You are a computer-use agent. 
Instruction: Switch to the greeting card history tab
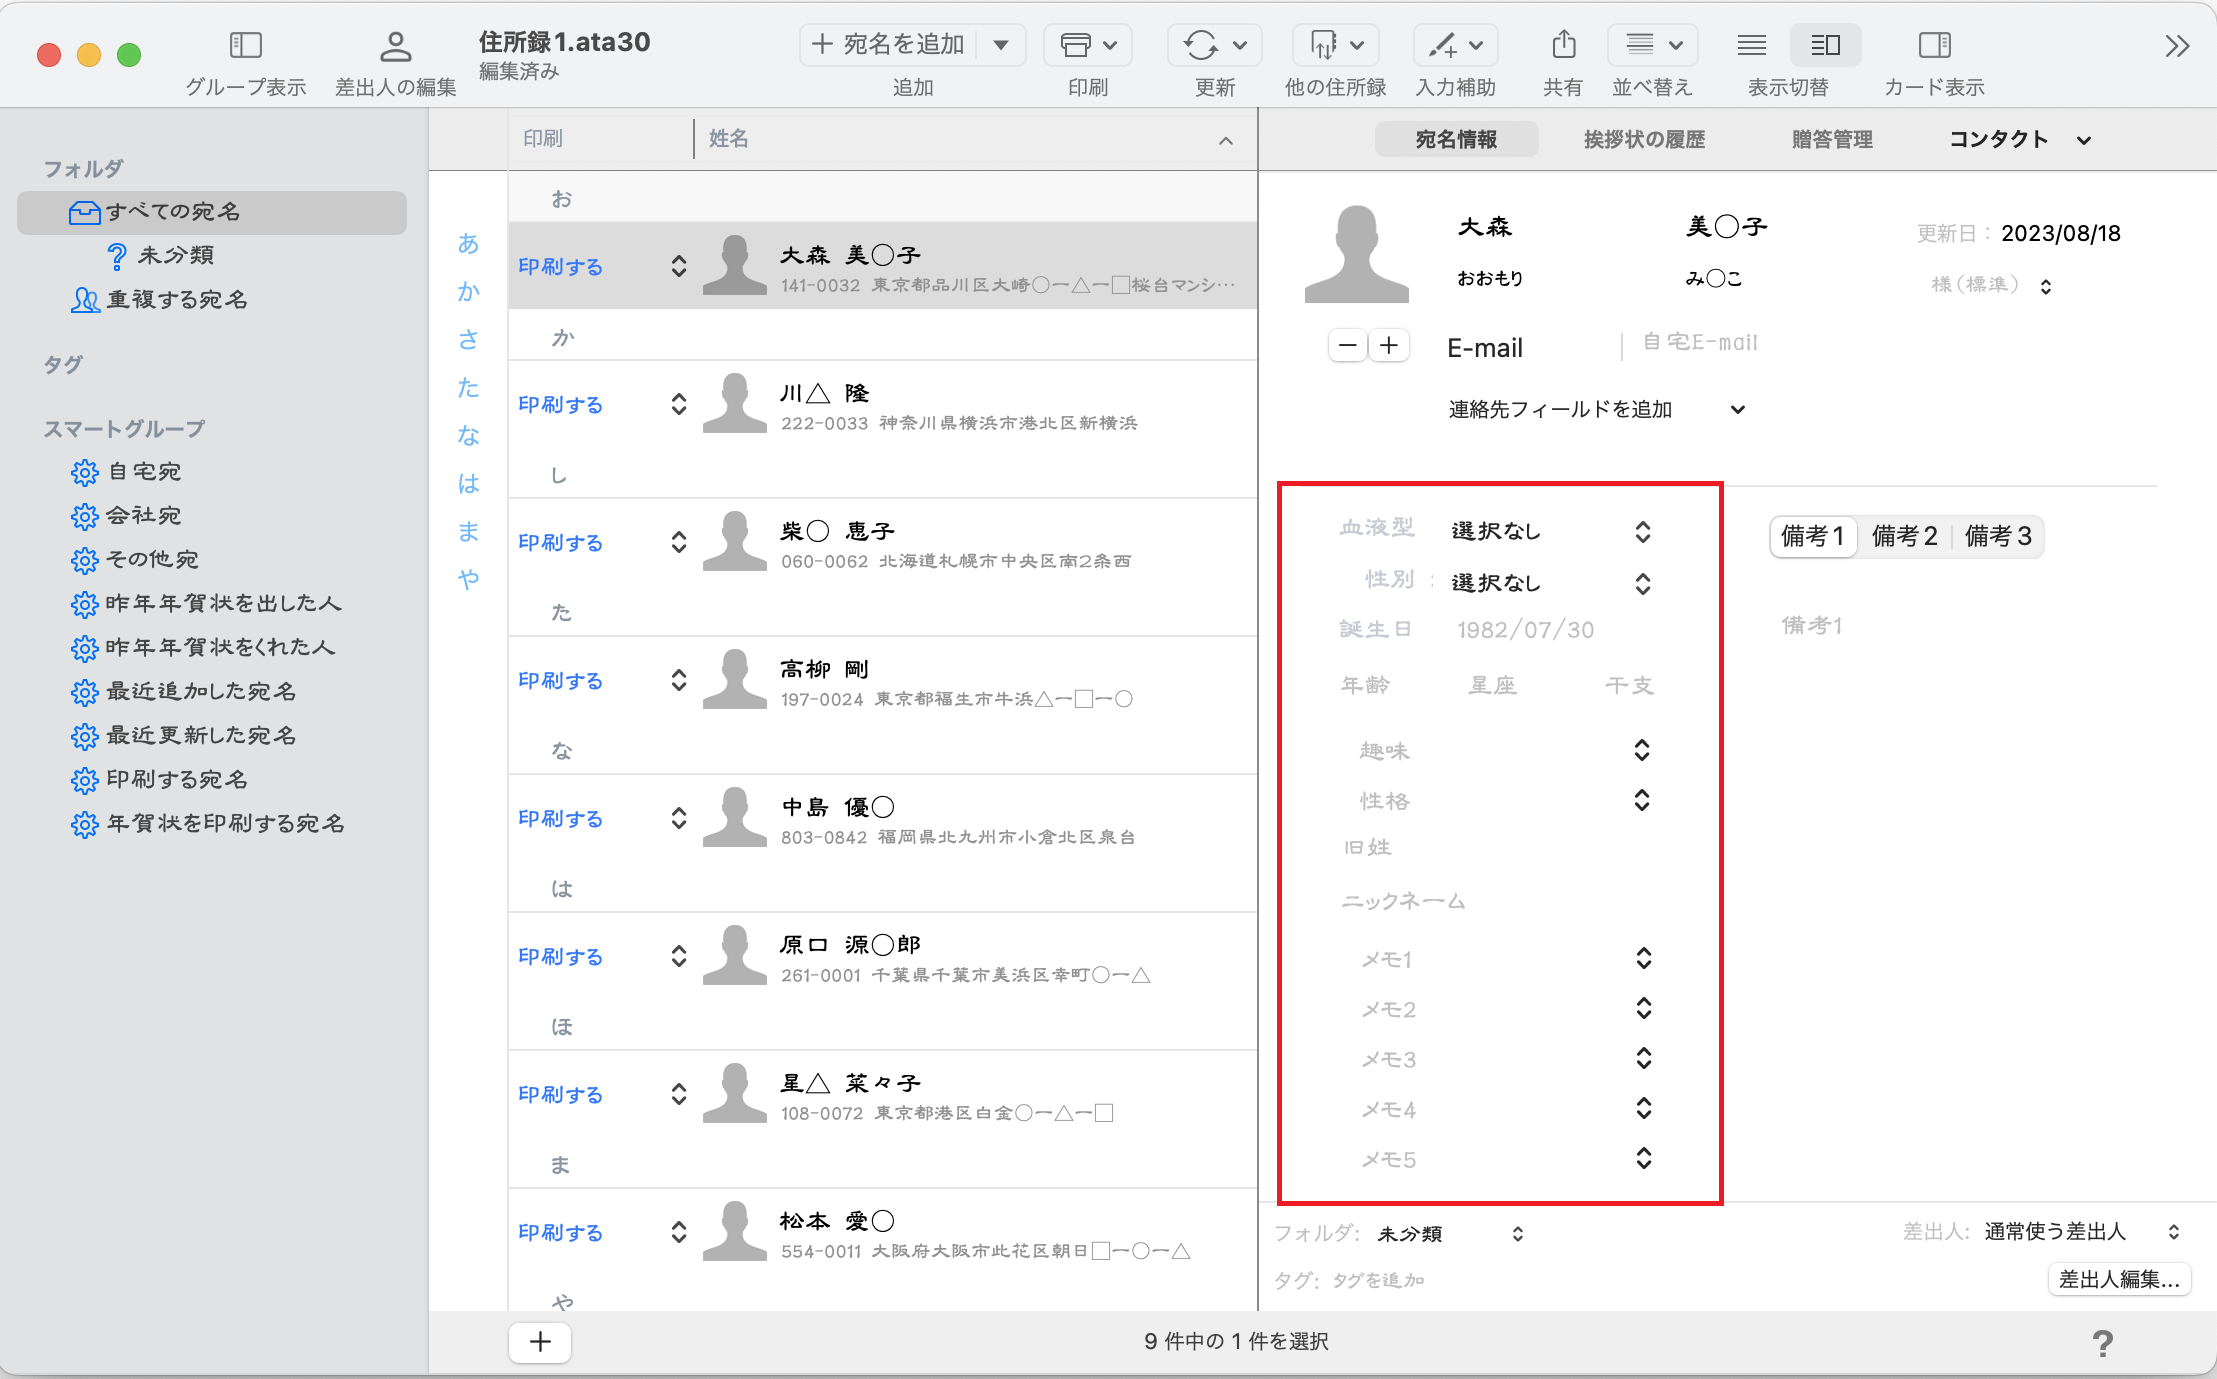point(1643,139)
